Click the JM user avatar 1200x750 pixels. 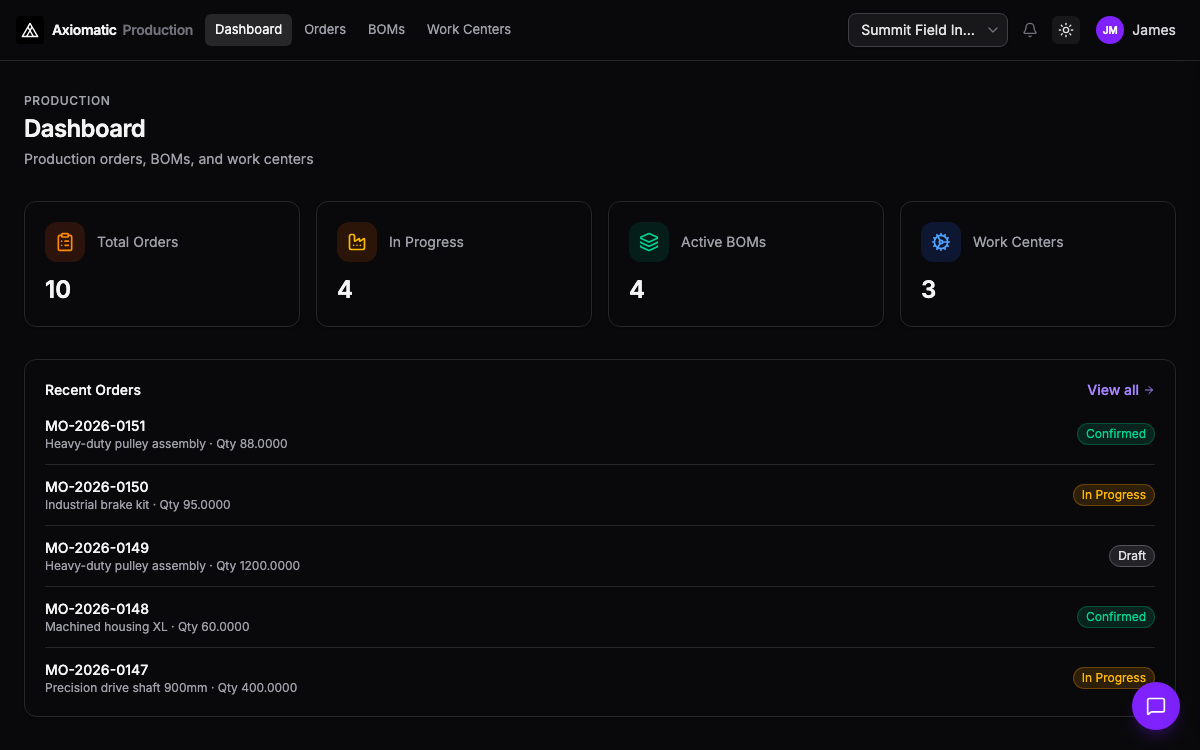[x=1110, y=30]
